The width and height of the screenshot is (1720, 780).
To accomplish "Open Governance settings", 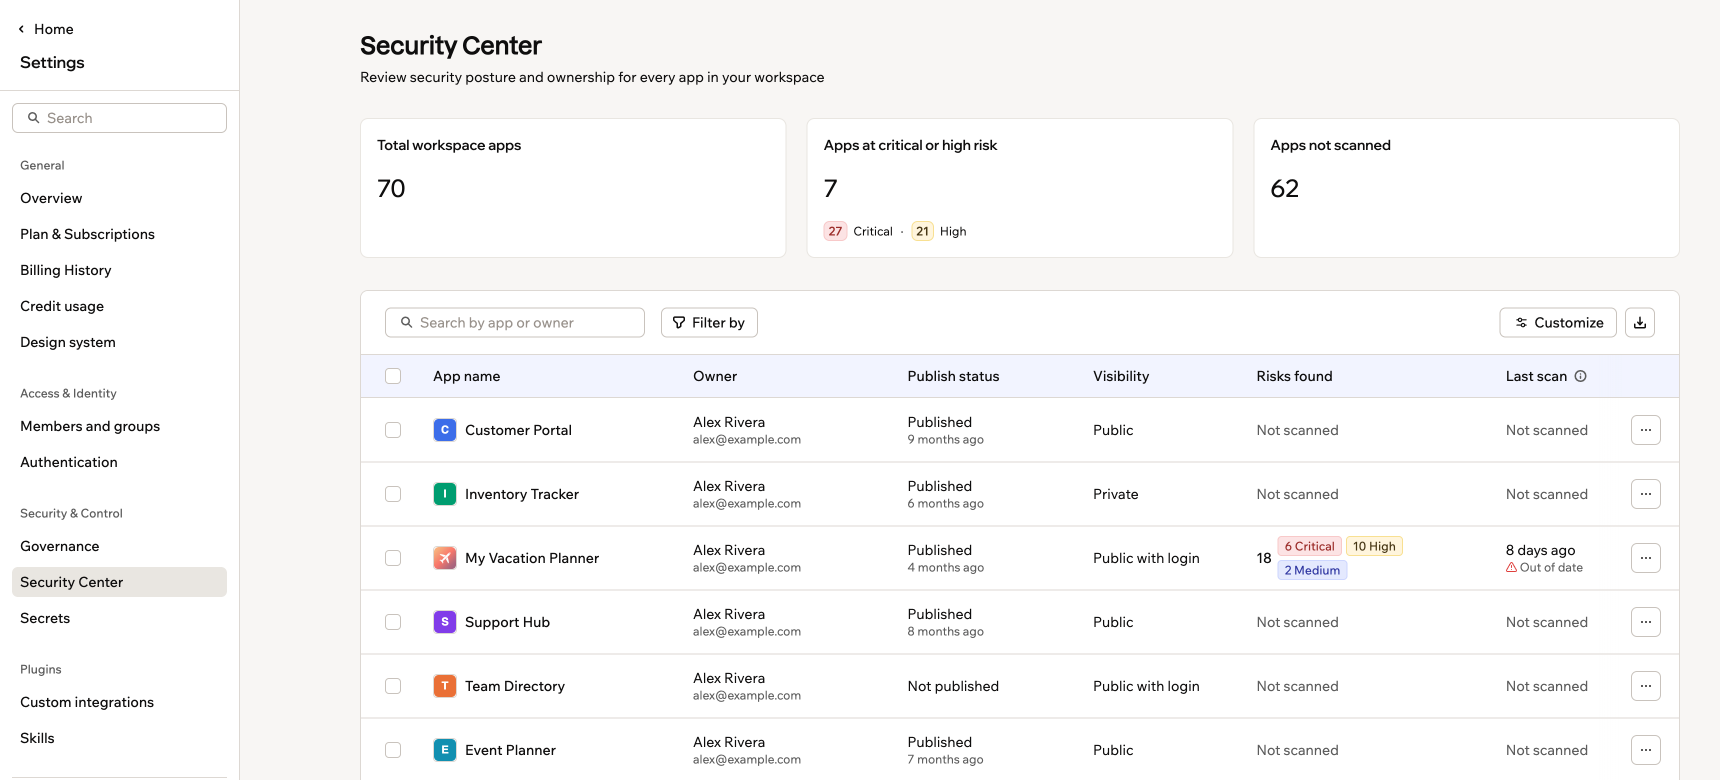I will point(119,546).
